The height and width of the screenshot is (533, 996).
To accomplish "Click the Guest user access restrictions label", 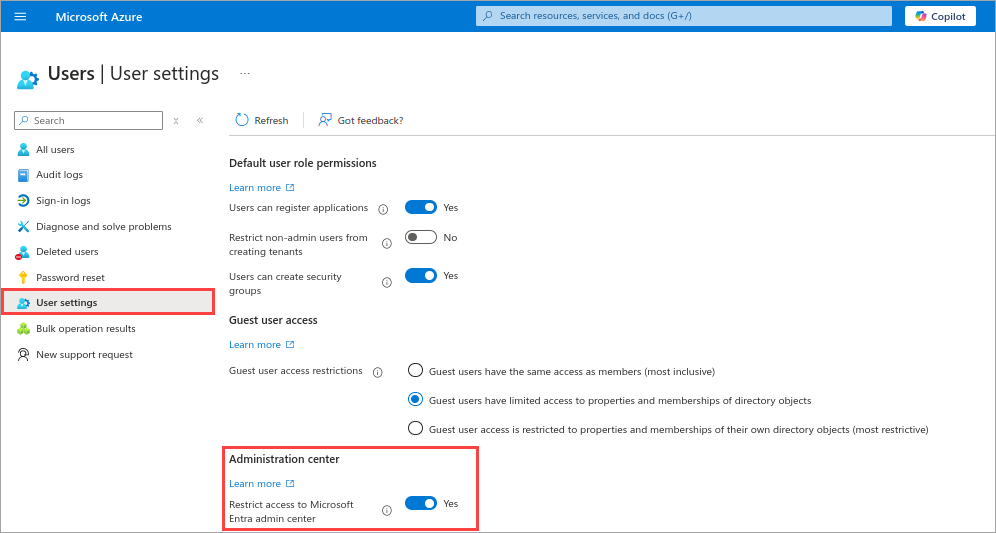I will click(295, 370).
